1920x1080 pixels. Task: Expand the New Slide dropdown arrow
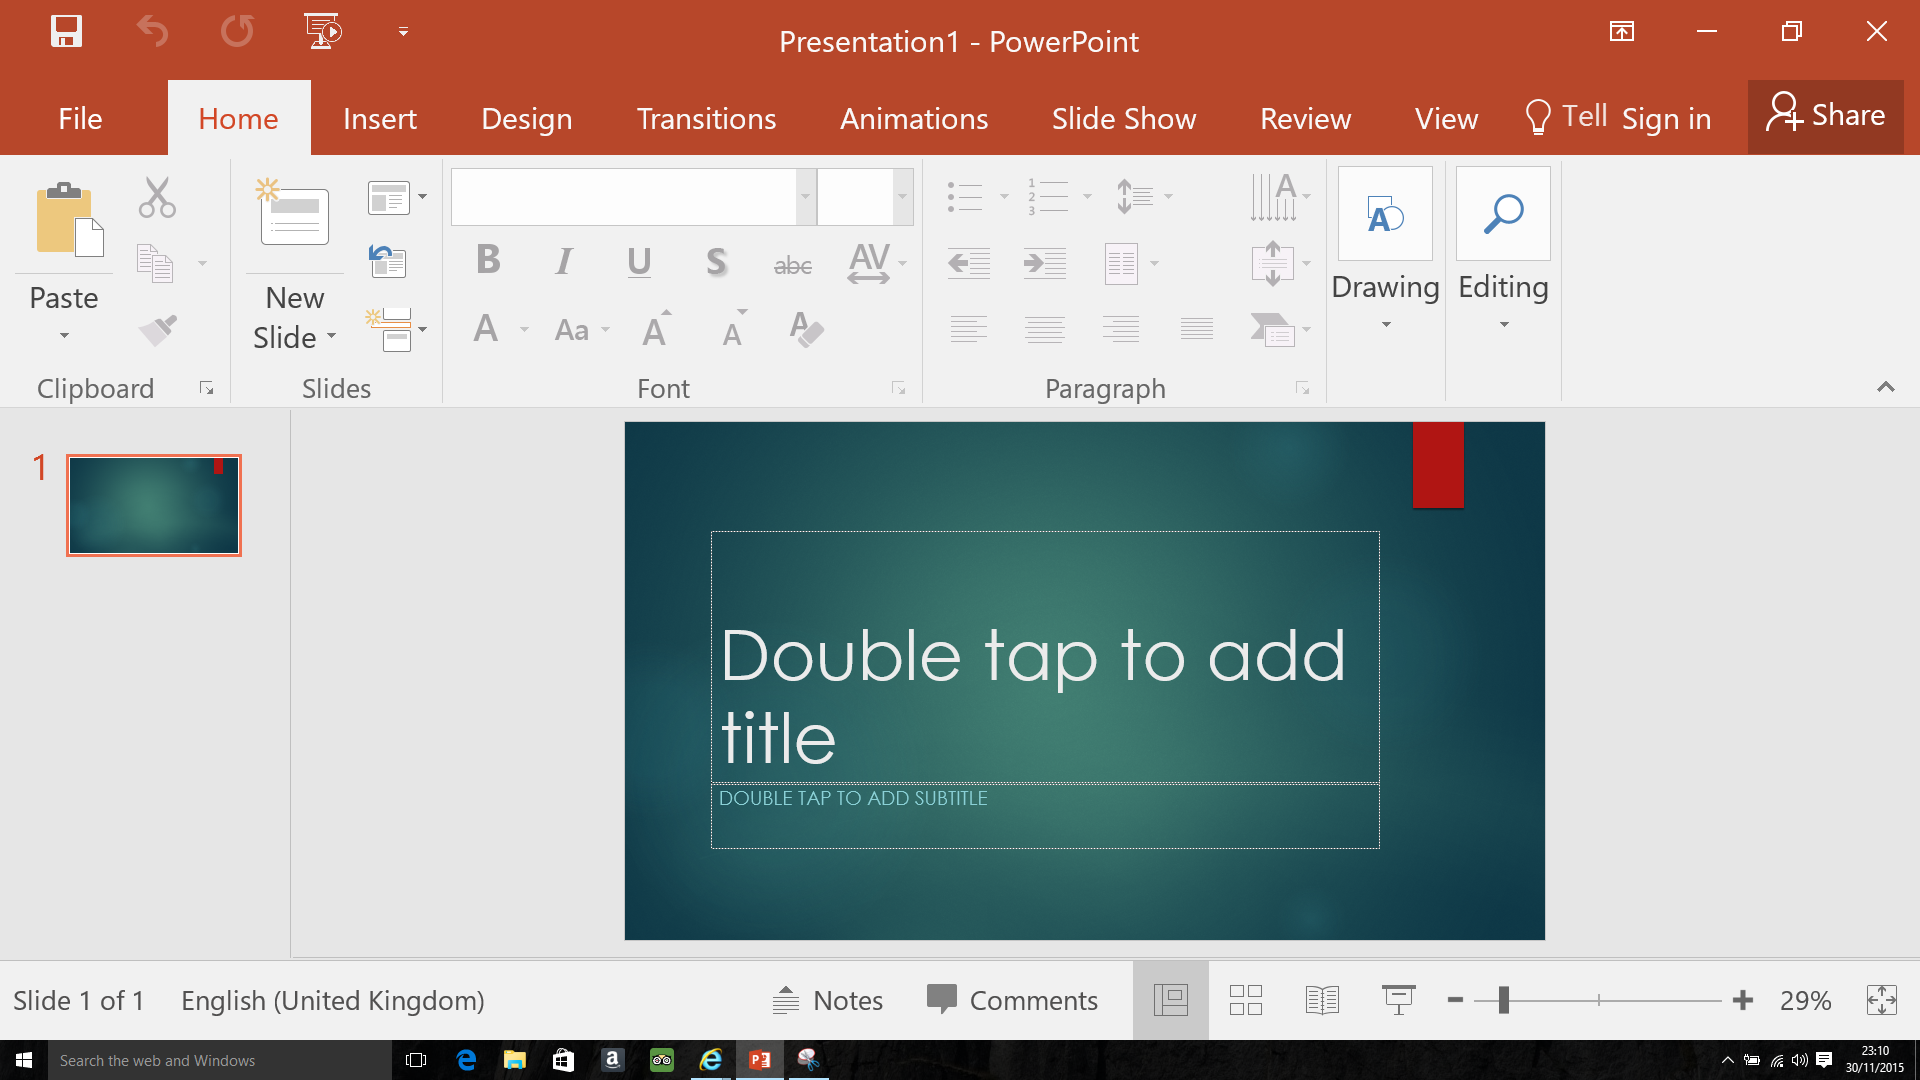[331, 336]
